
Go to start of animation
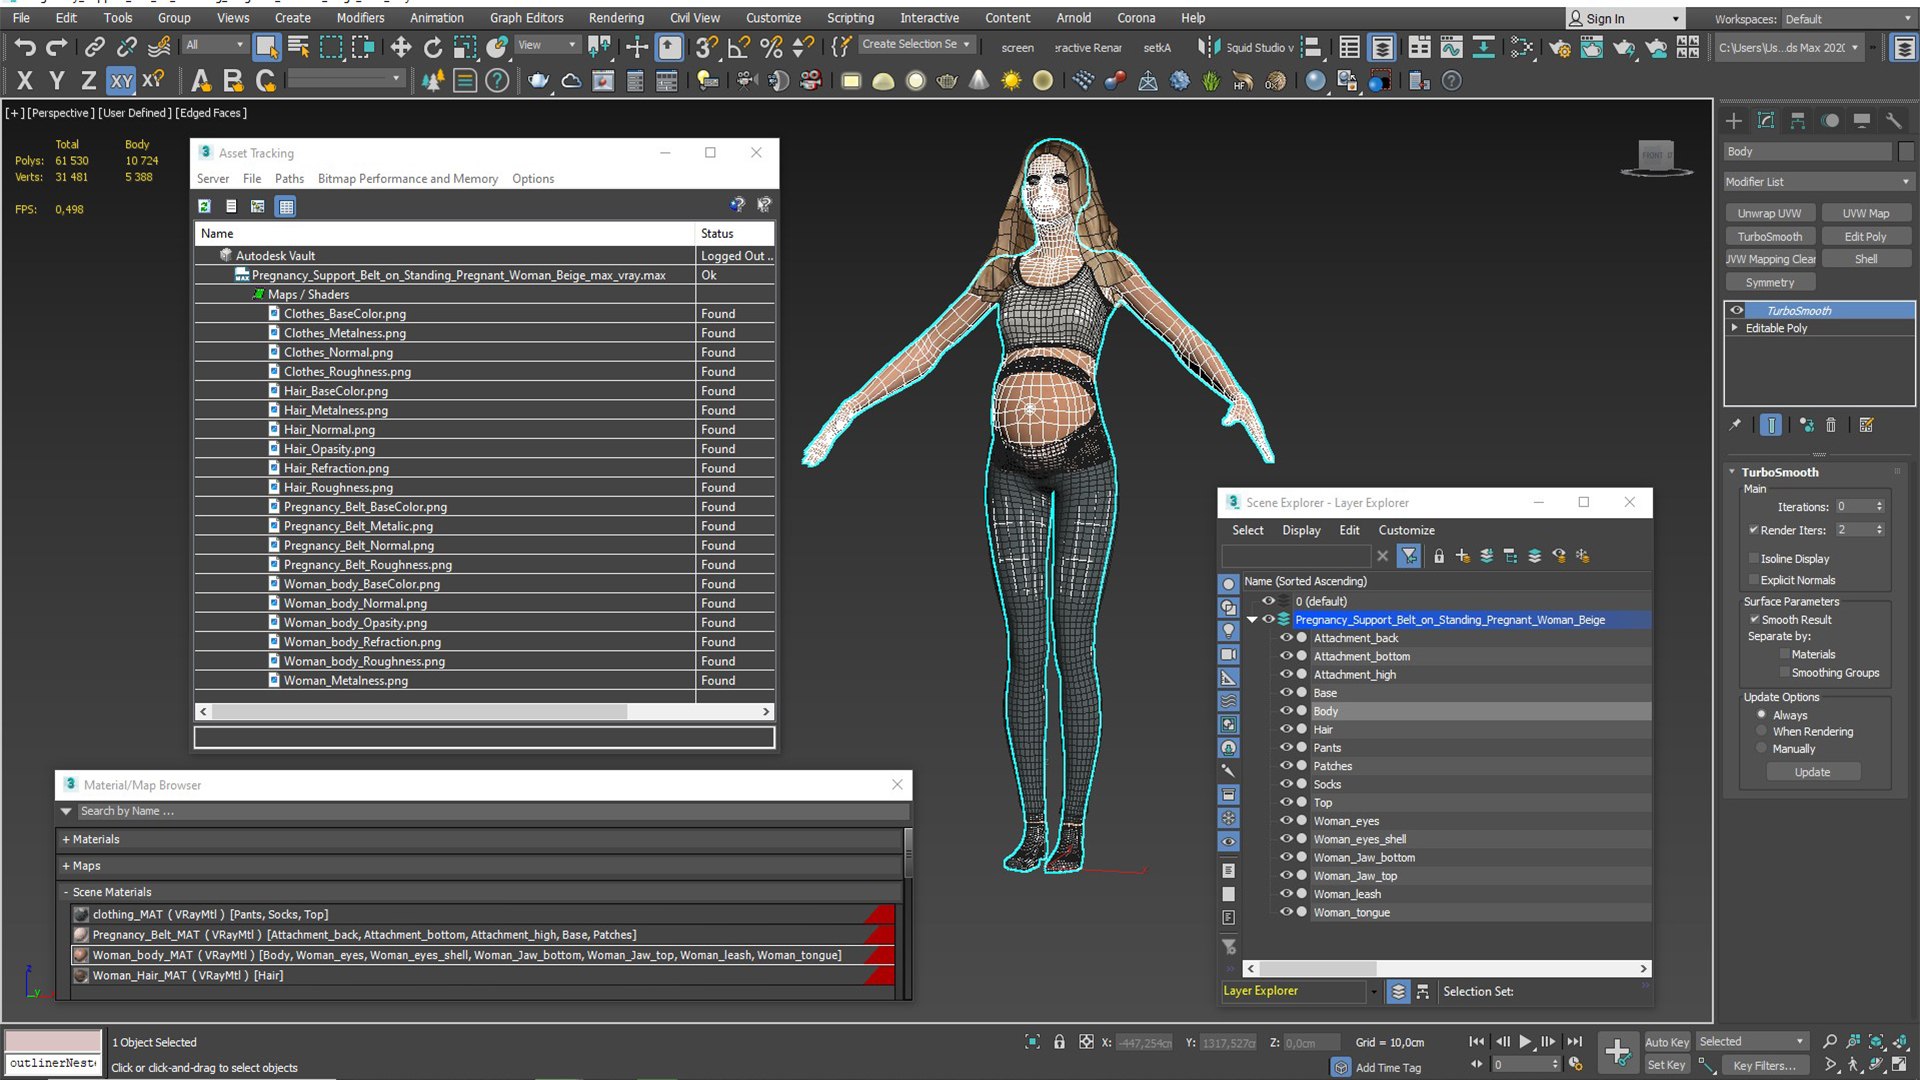(x=1477, y=1041)
